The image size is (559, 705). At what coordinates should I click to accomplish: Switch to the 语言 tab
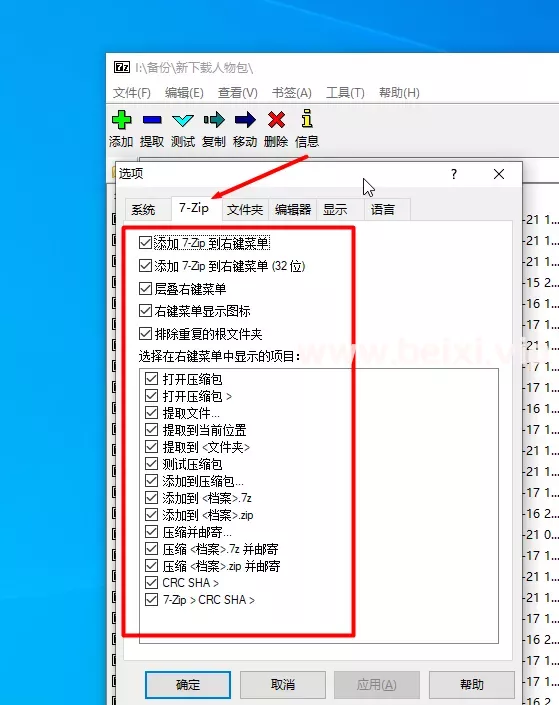point(383,210)
